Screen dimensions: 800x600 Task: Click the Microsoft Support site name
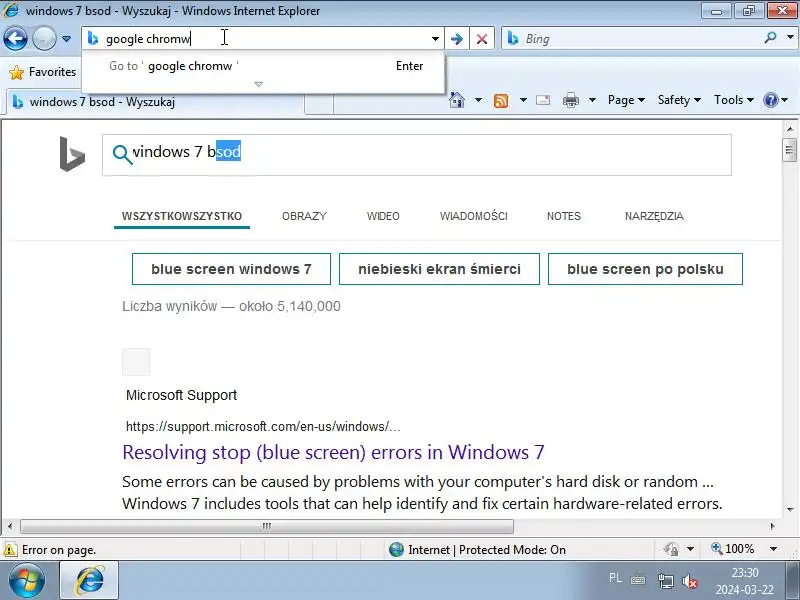[182, 395]
